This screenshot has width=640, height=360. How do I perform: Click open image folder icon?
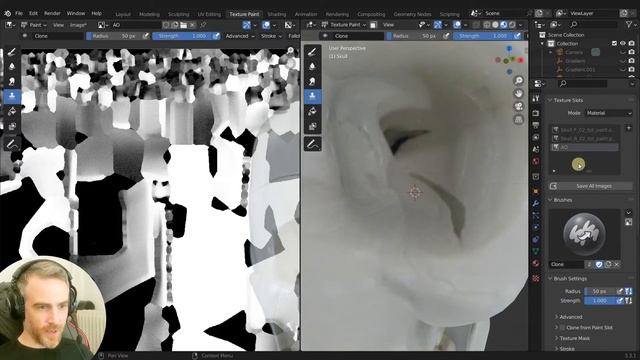click(183, 25)
